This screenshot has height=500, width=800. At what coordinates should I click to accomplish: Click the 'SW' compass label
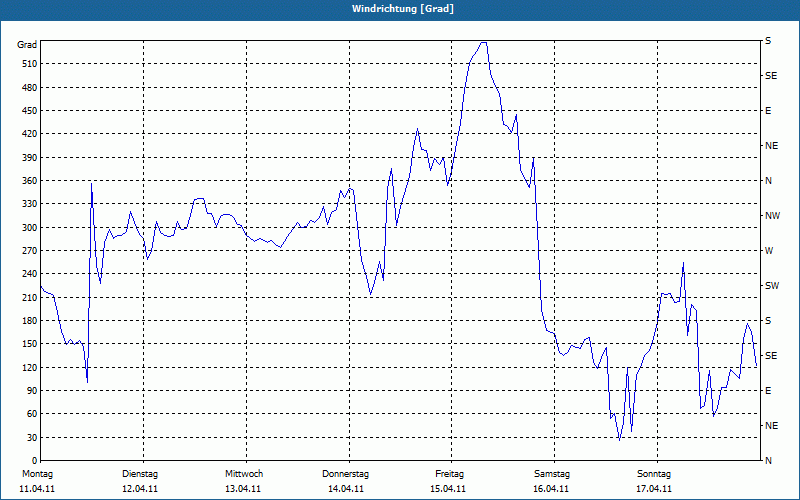coord(772,286)
